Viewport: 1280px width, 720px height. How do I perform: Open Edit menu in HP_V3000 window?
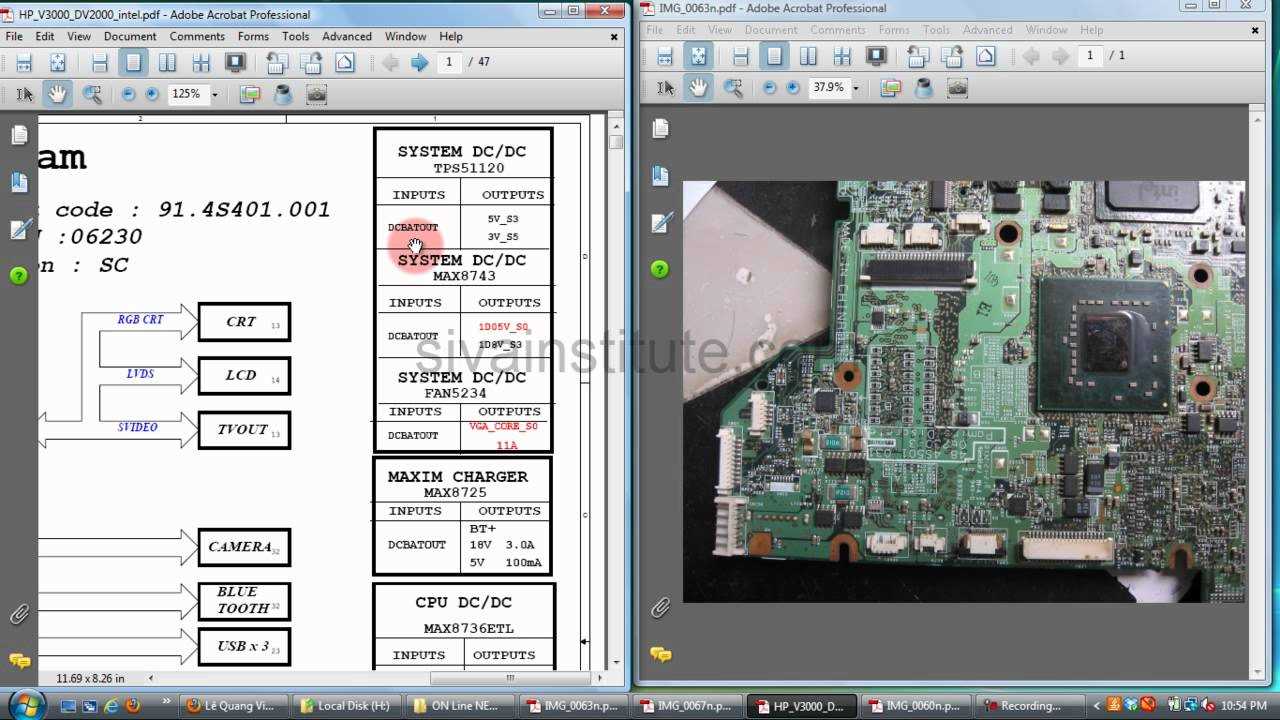pyautogui.click(x=45, y=36)
